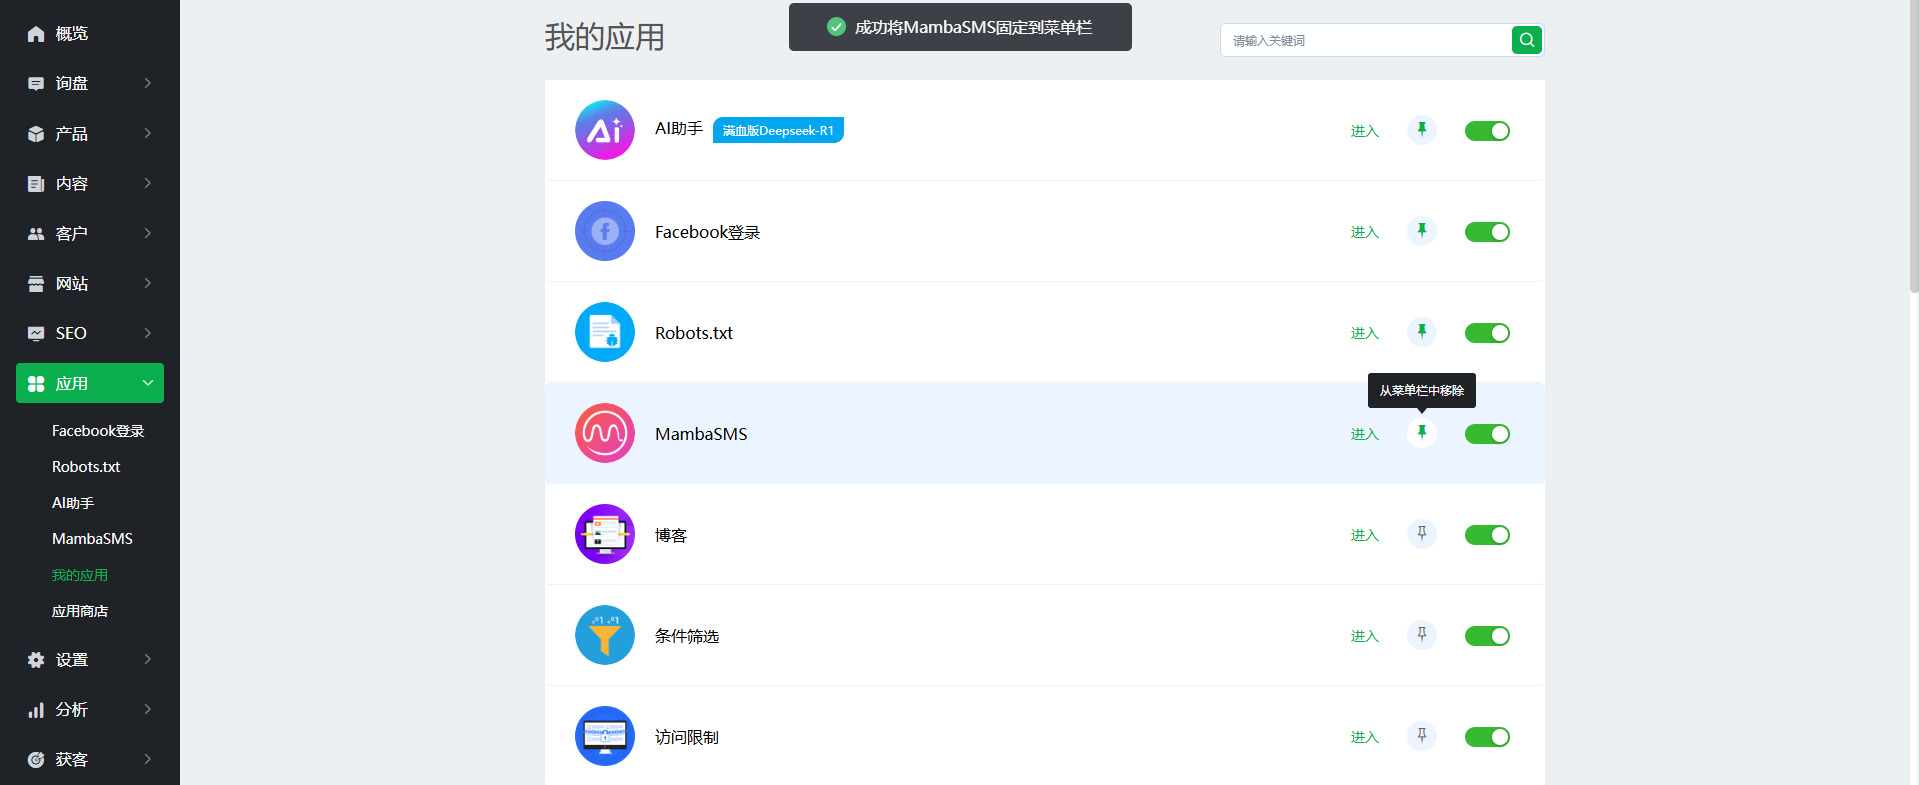
Task: Expand the 获客 menu chevron
Action: [x=148, y=759]
